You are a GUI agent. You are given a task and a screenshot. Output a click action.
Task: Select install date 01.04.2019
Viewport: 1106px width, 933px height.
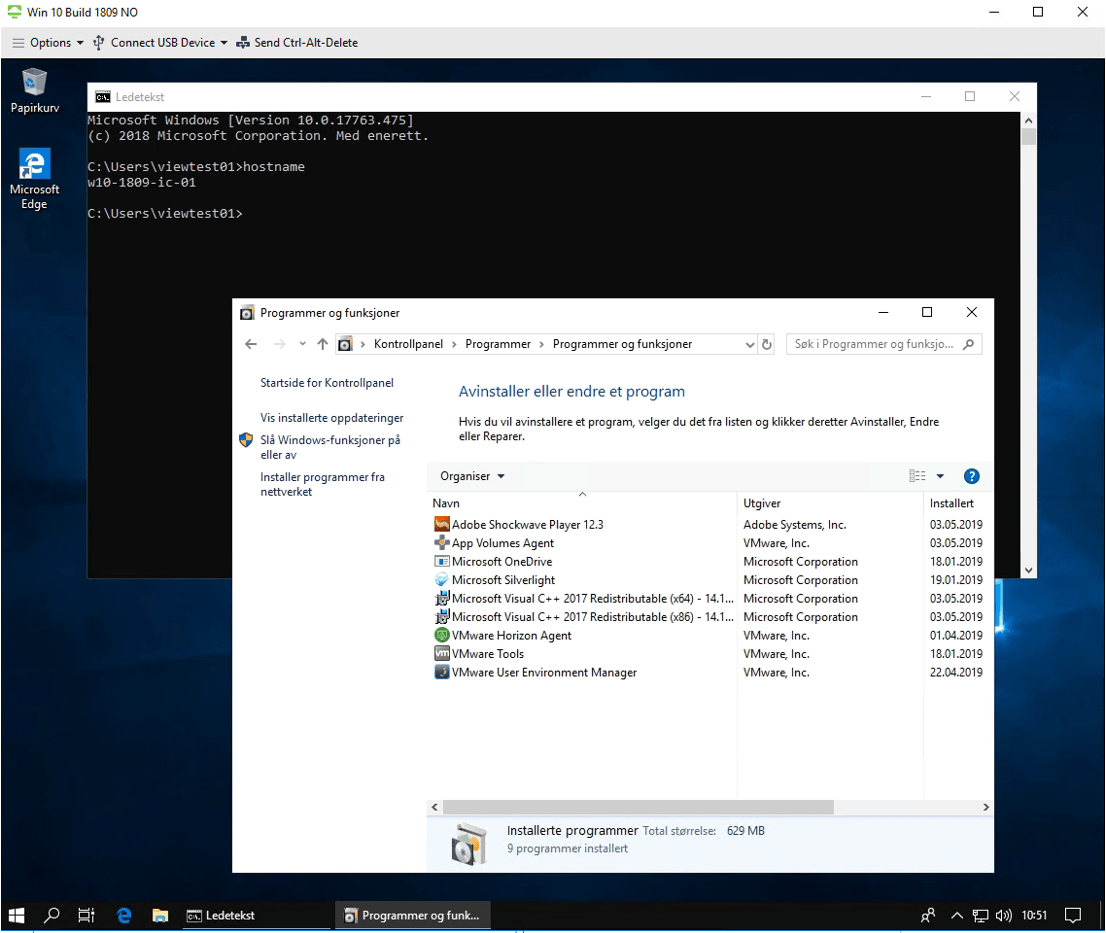coord(956,635)
